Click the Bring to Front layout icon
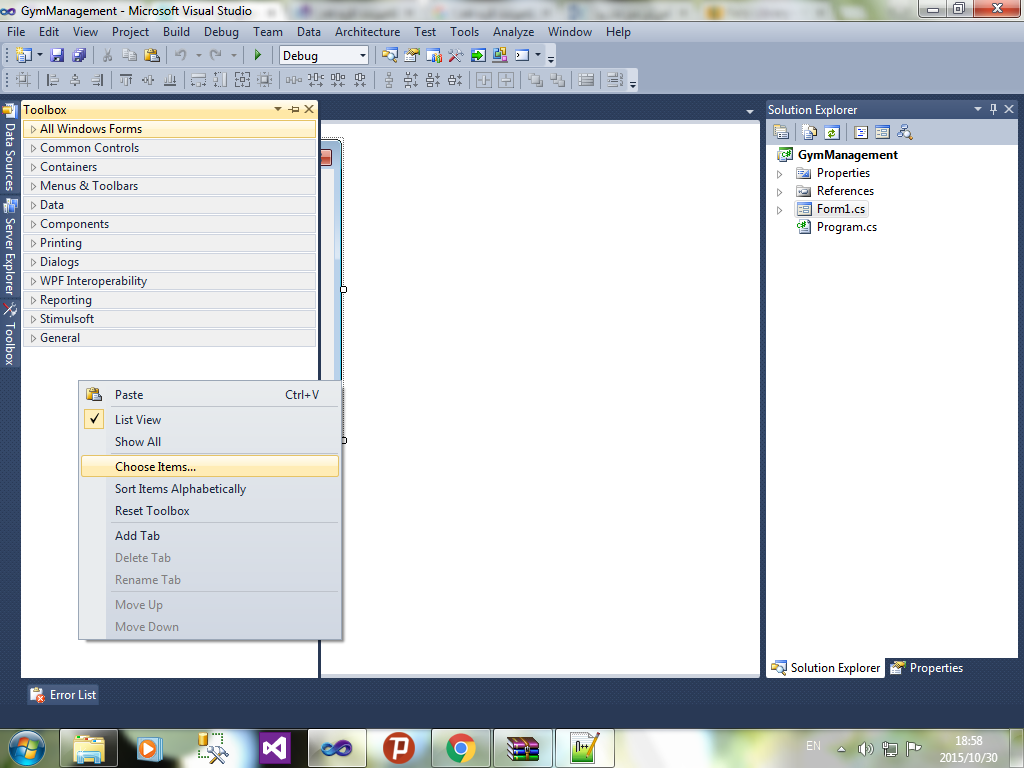Image resolution: width=1024 pixels, height=768 pixels. (536, 80)
